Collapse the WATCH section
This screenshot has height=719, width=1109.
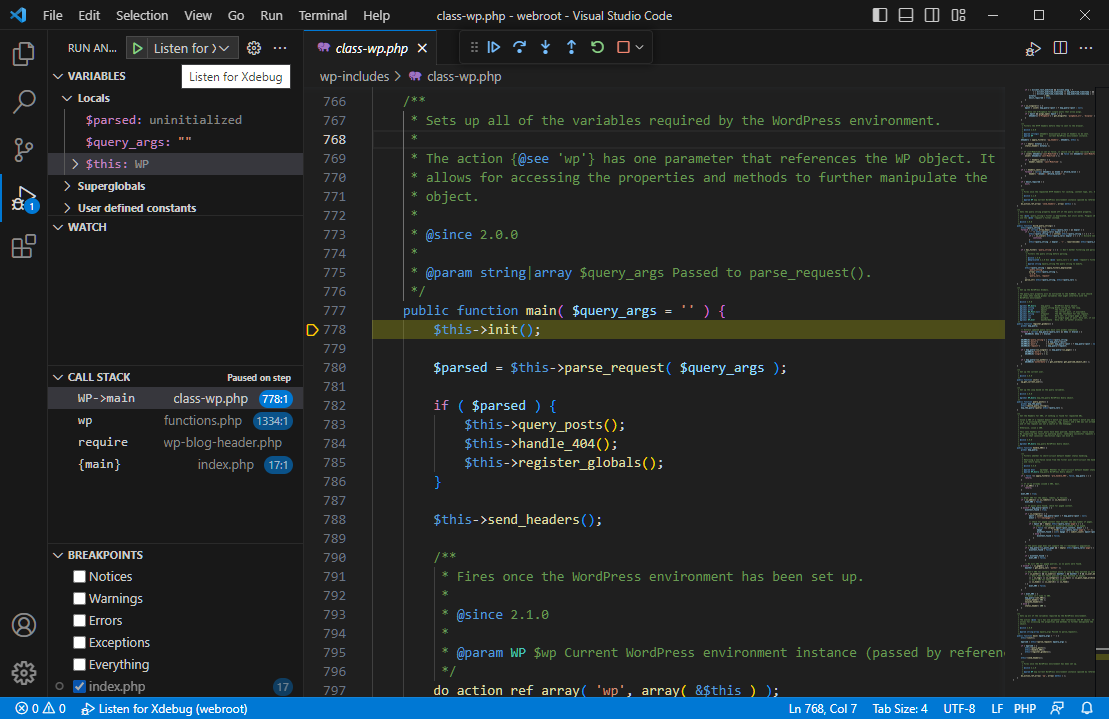58,227
